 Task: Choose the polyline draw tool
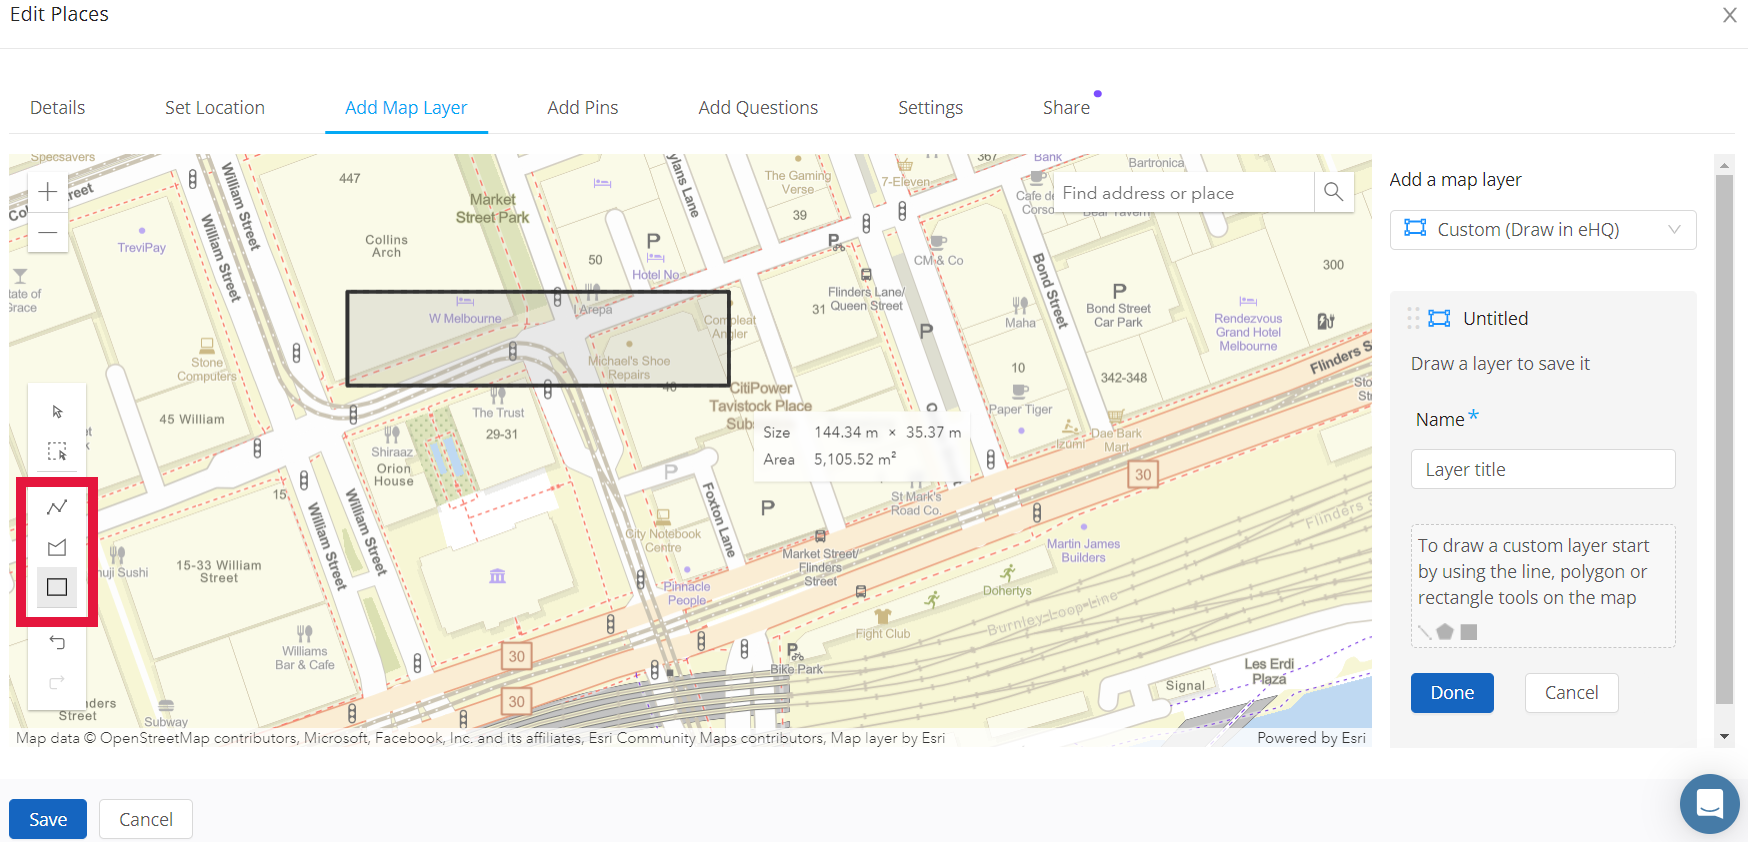(57, 507)
